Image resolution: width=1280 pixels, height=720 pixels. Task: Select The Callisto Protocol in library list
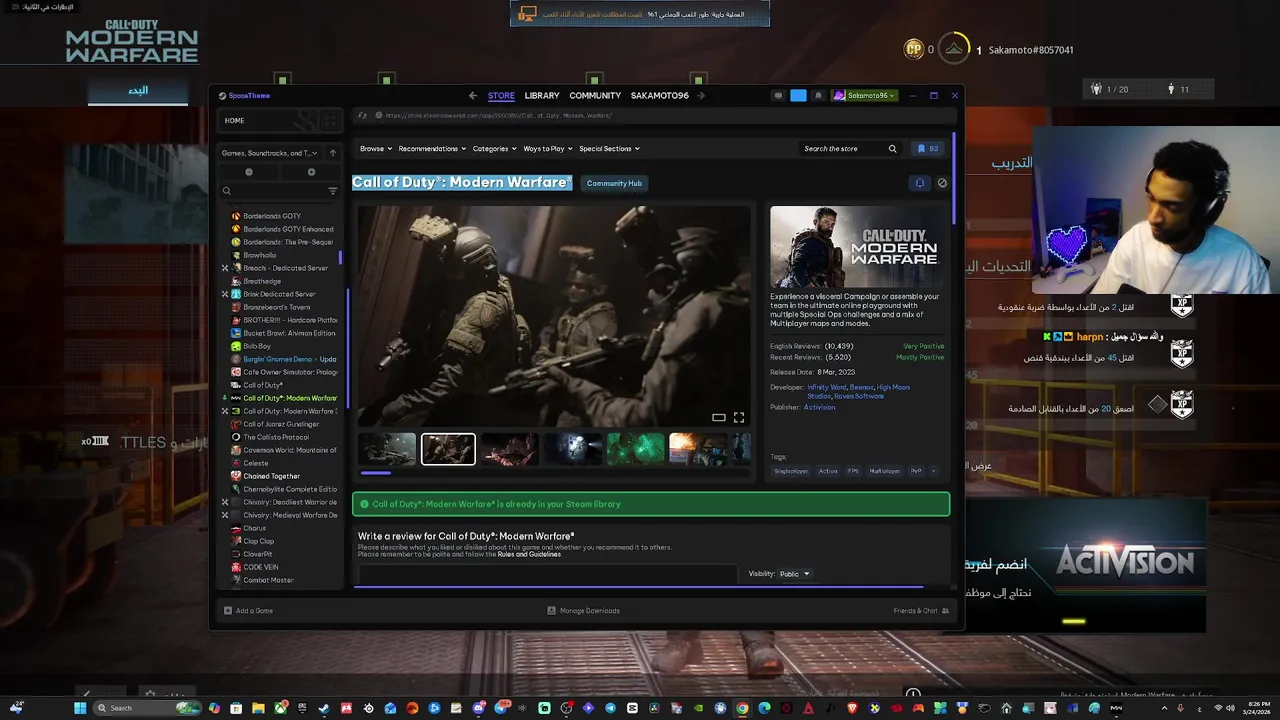click(x=276, y=437)
